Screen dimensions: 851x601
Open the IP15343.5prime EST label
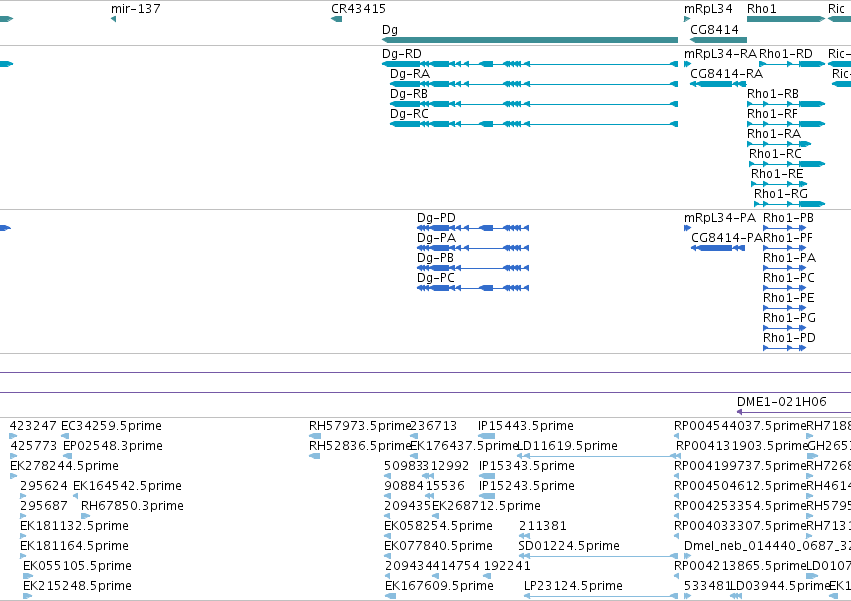point(526,466)
